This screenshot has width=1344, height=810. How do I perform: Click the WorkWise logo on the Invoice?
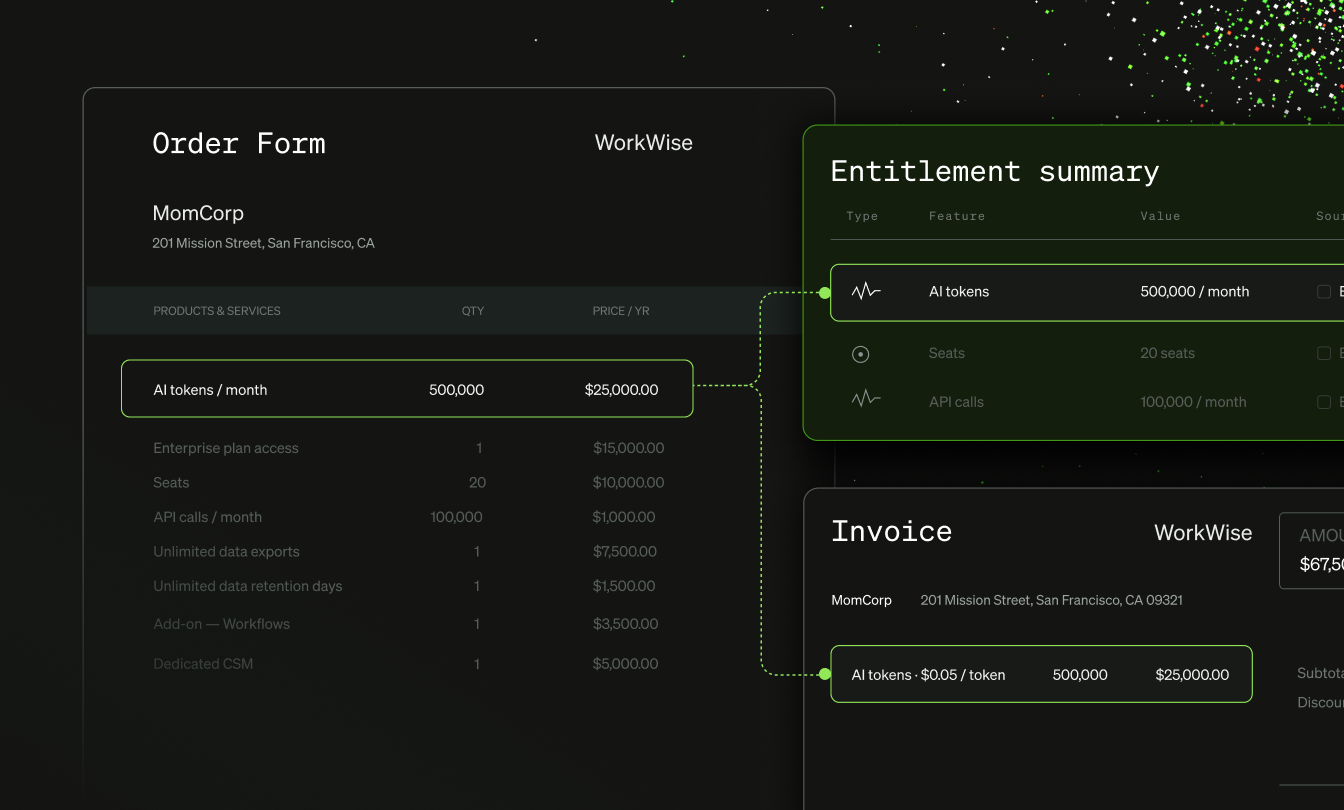[x=1203, y=532]
